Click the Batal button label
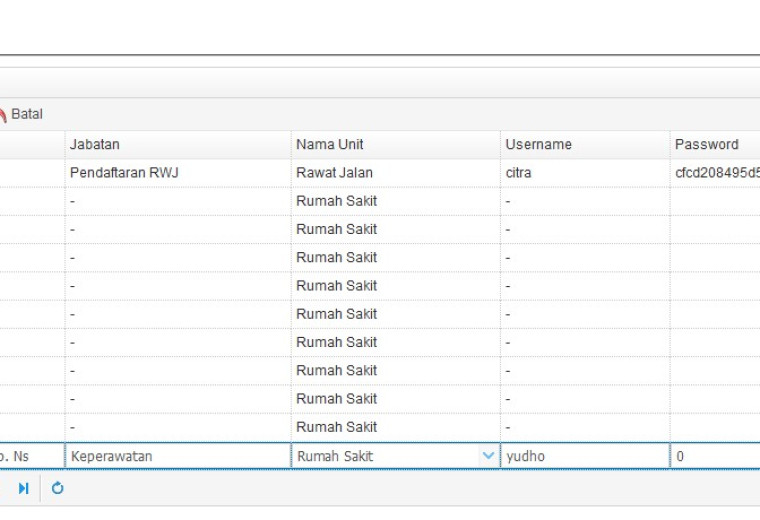This screenshot has height=520, width=760. coord(27,114)
